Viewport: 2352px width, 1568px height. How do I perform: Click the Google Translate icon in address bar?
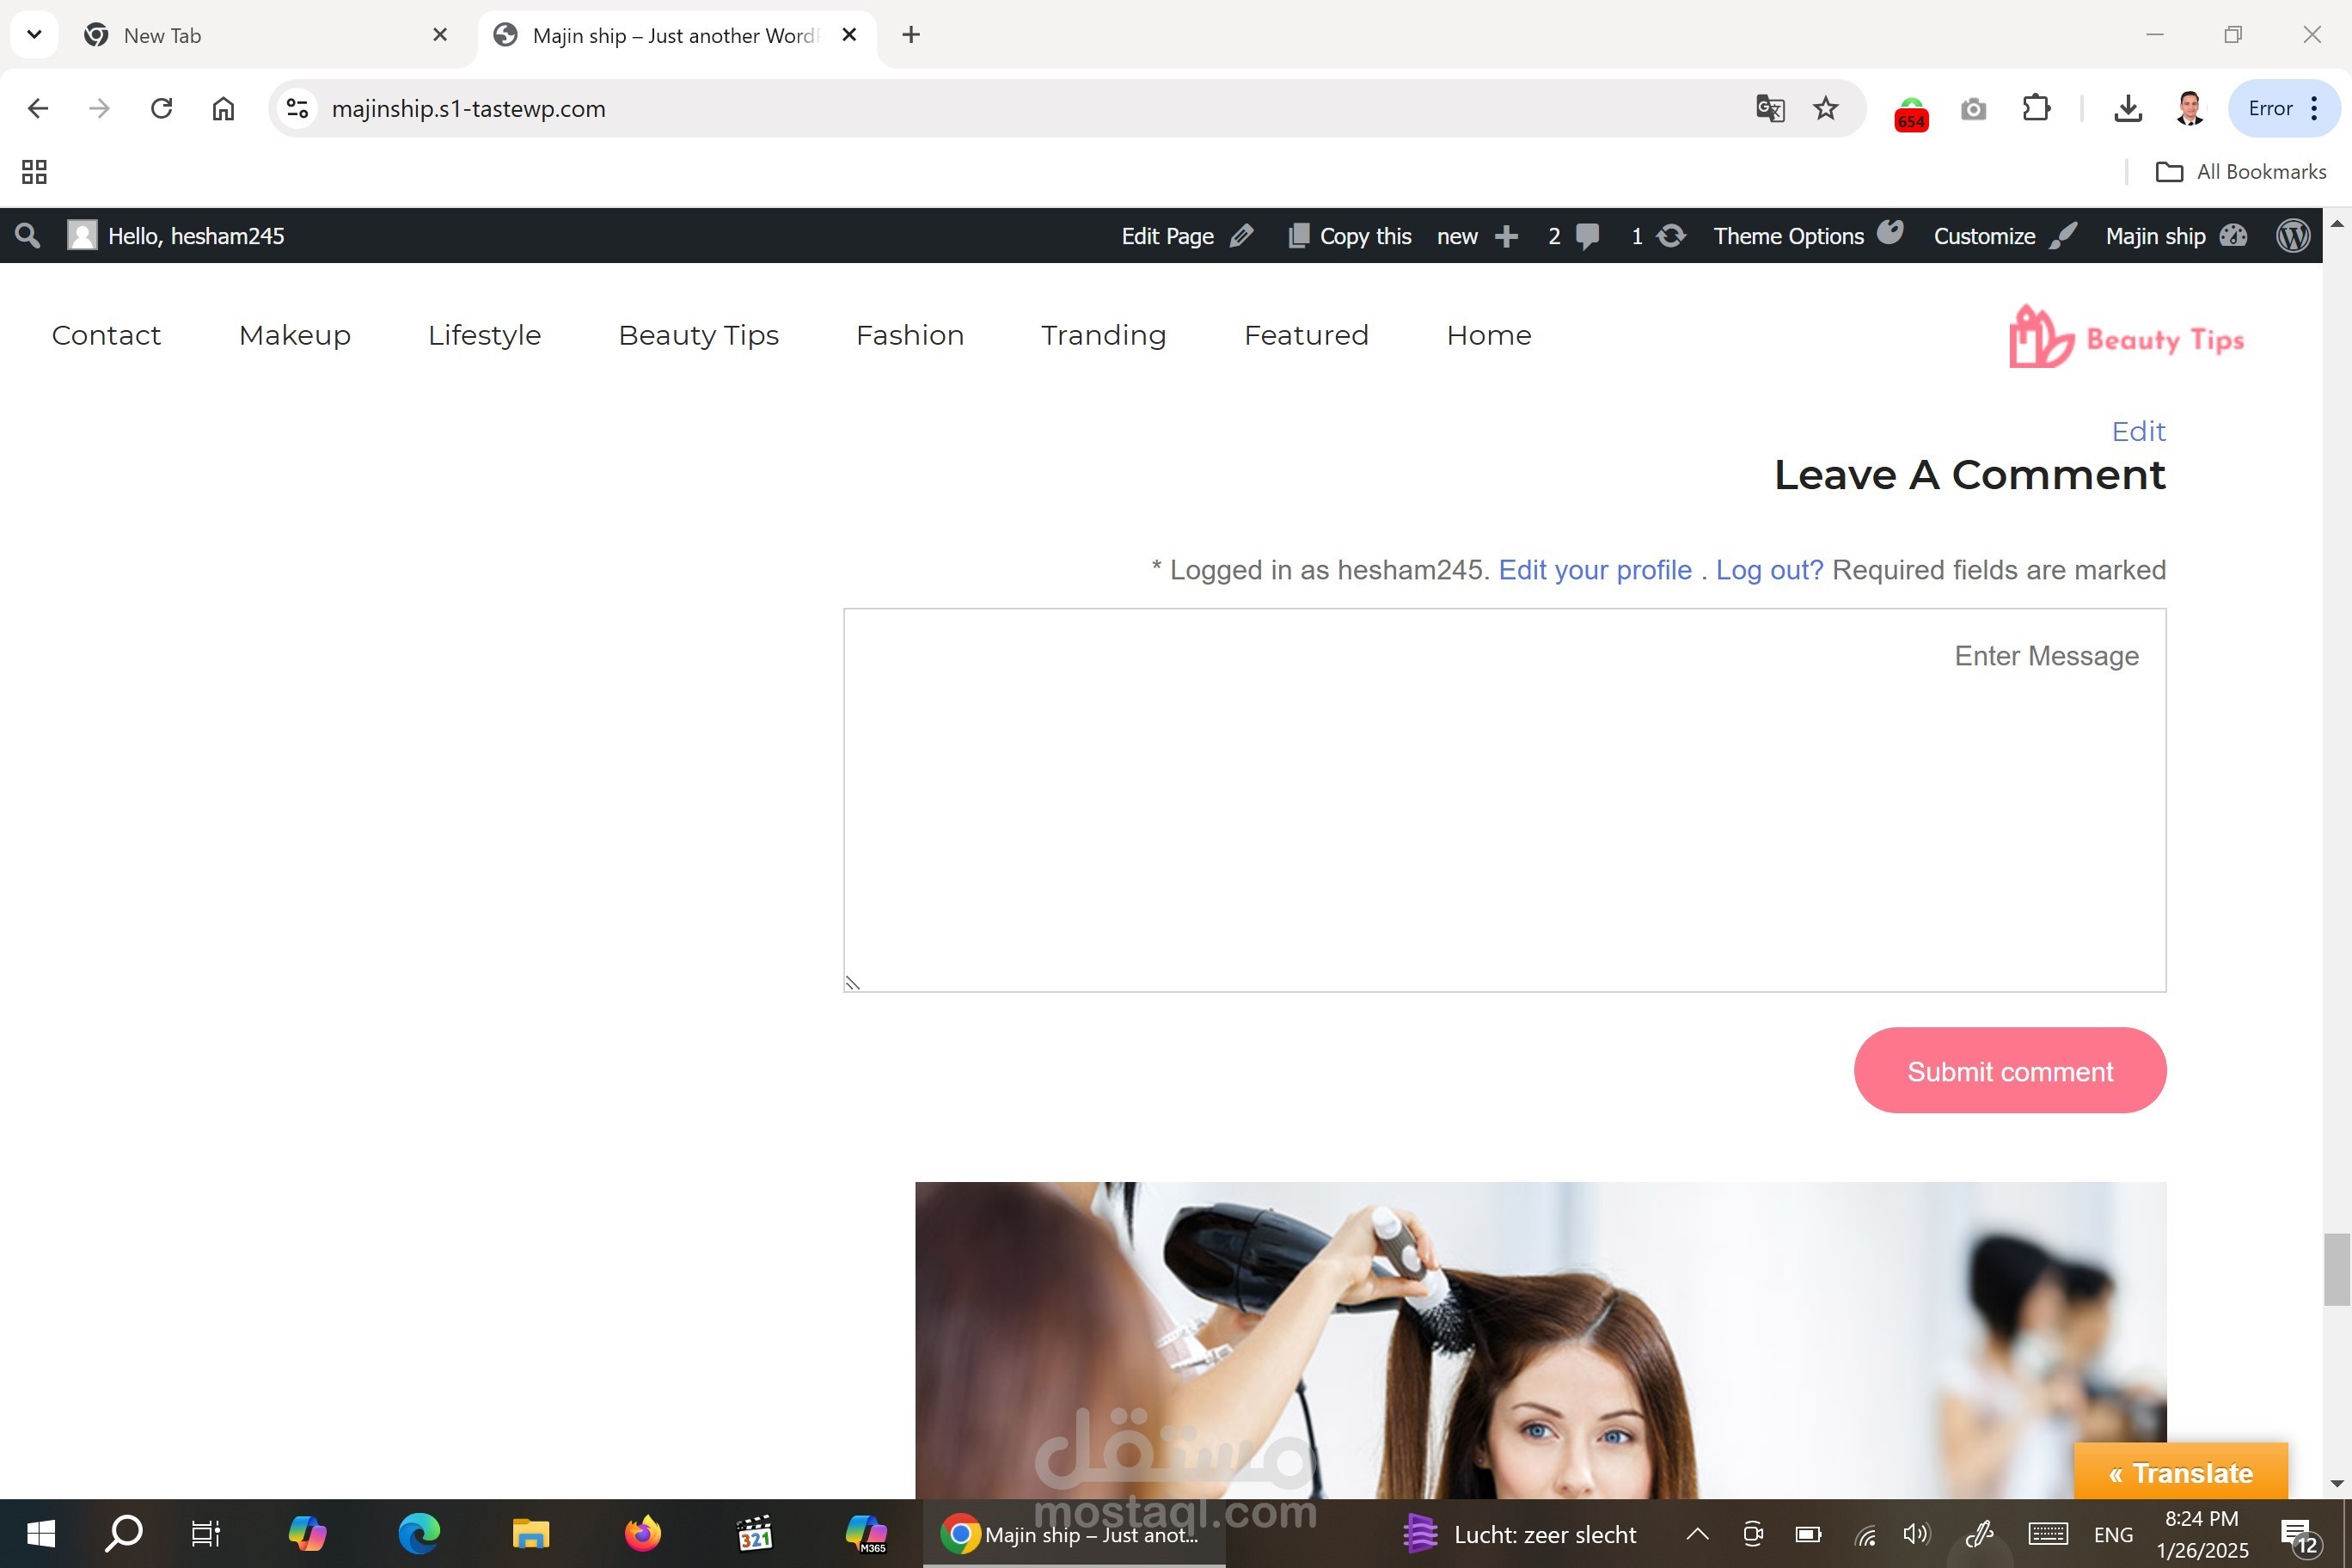1769,108
